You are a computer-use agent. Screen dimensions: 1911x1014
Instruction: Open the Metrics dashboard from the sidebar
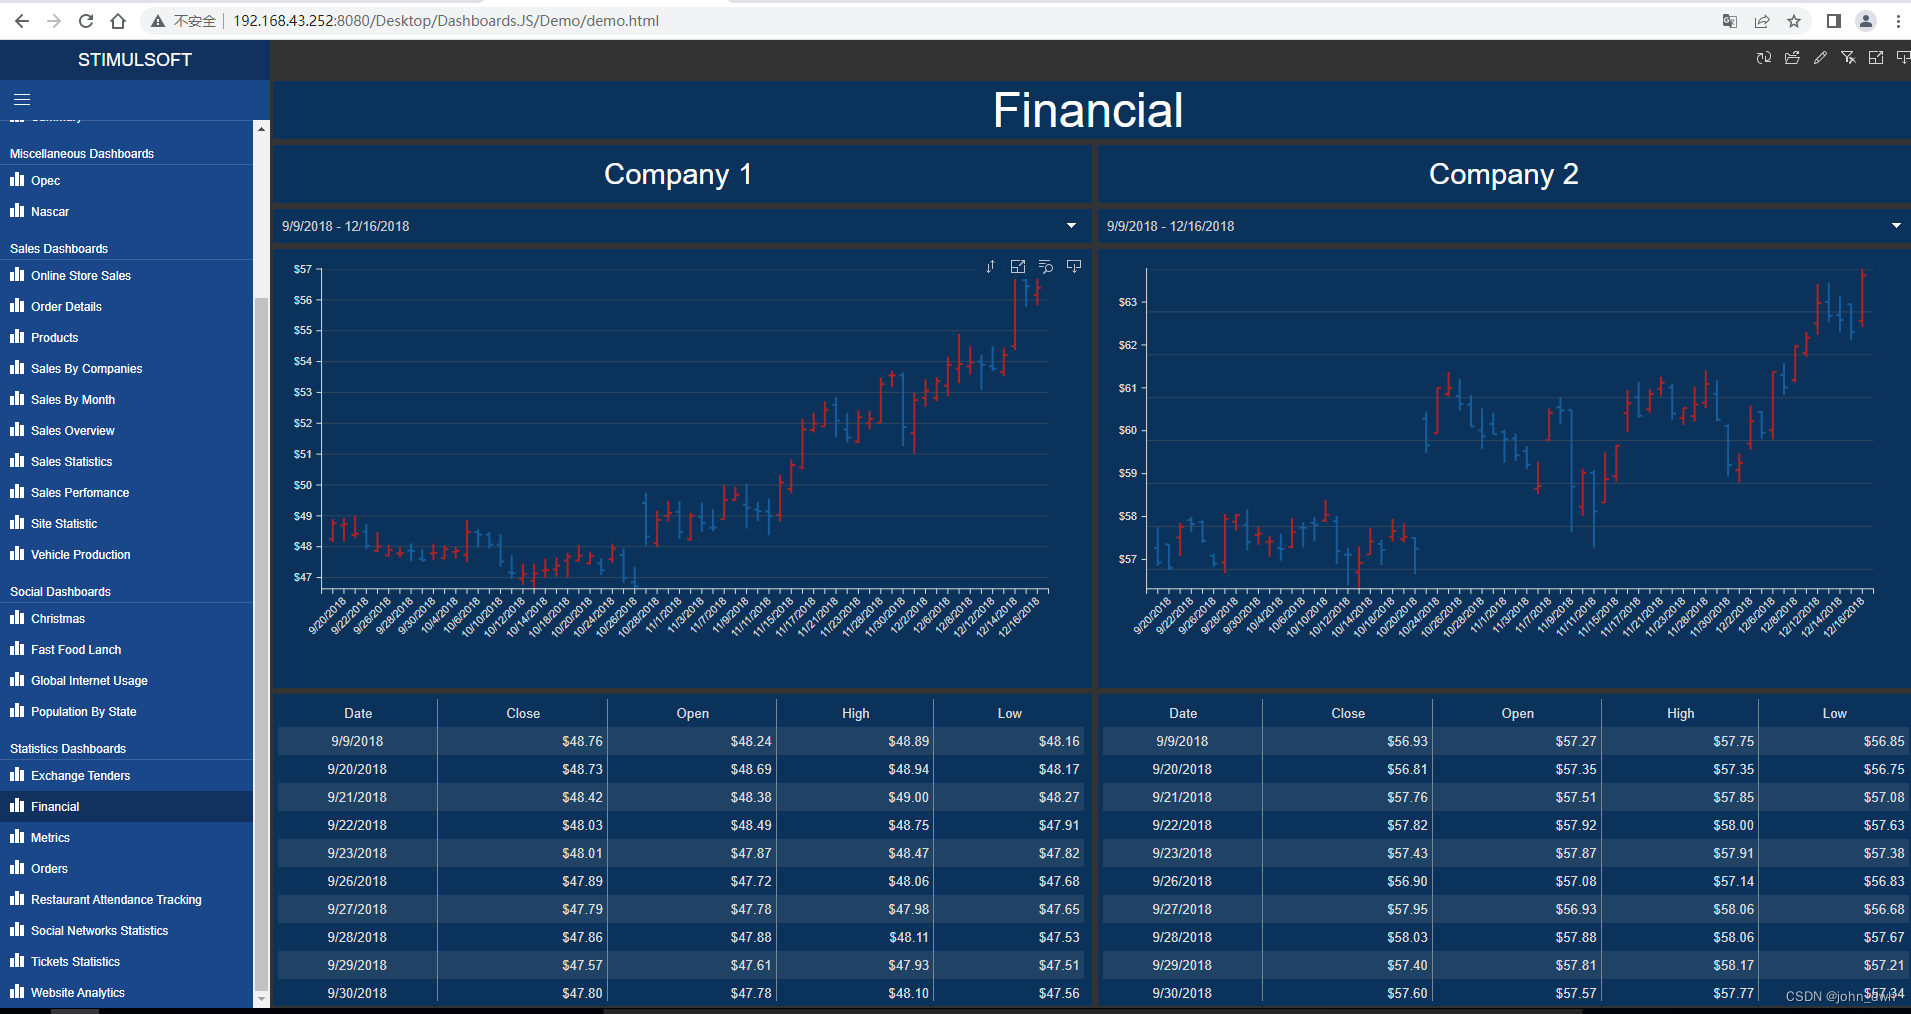pos(50,837)
